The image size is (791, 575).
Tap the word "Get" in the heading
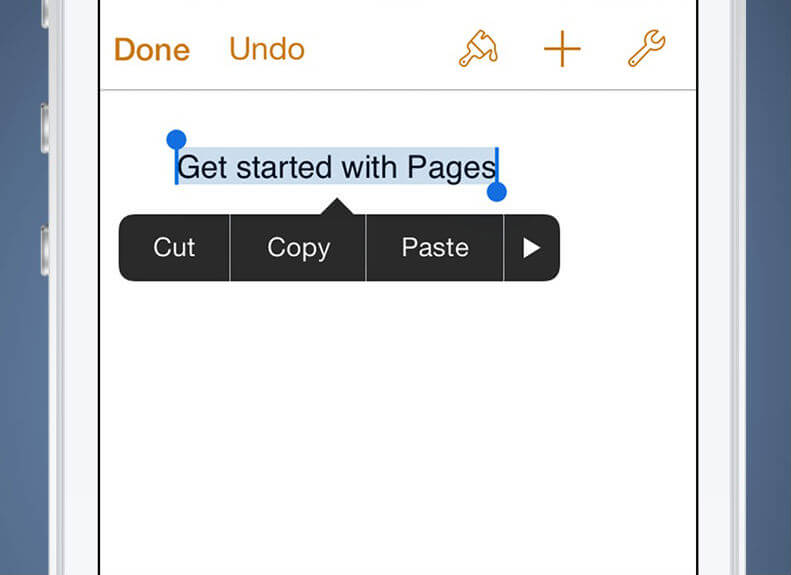[x=202, y=167]
